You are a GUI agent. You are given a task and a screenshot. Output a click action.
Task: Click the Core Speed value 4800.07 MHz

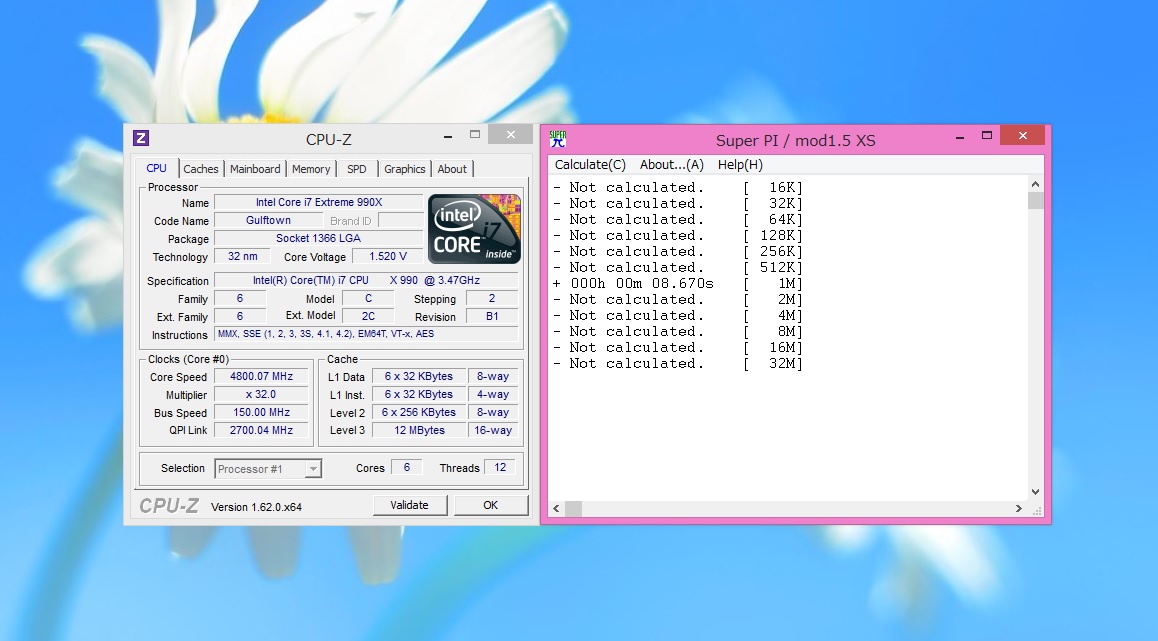261,377
